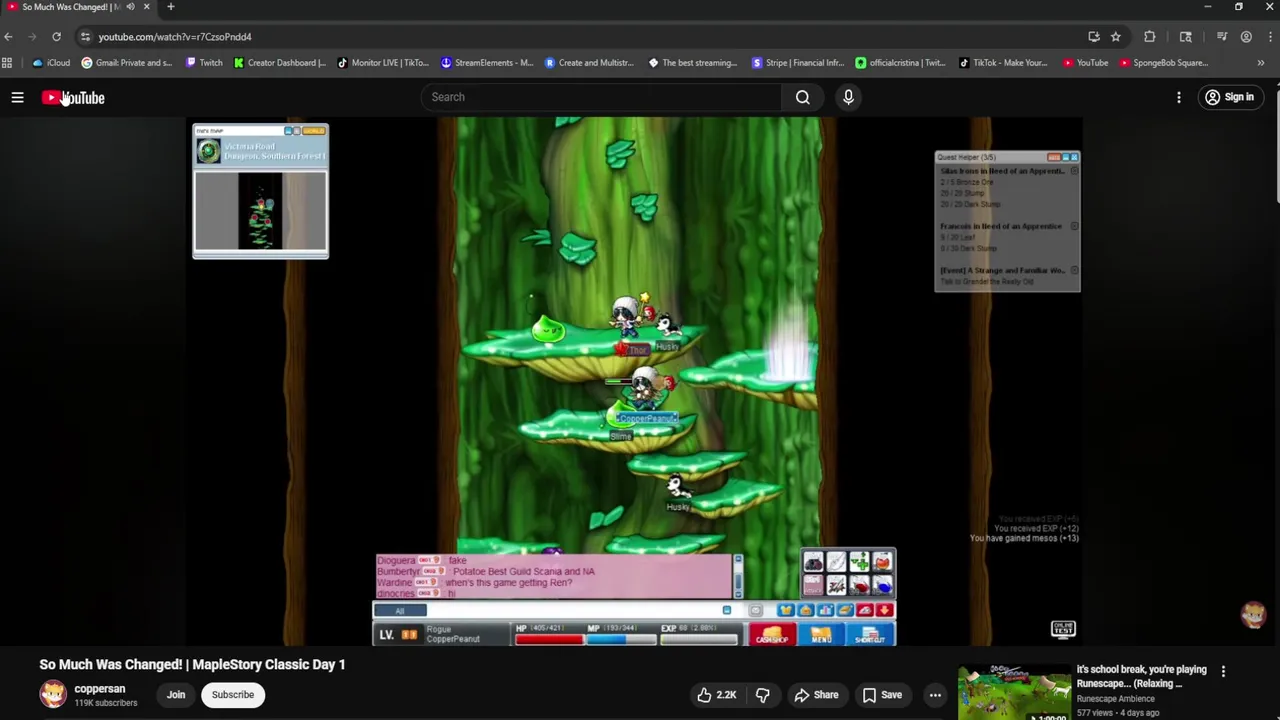Viewport: 1280px width, 720px height.
Task: Go to YouTube home via logo
Action: click(73, 97)
